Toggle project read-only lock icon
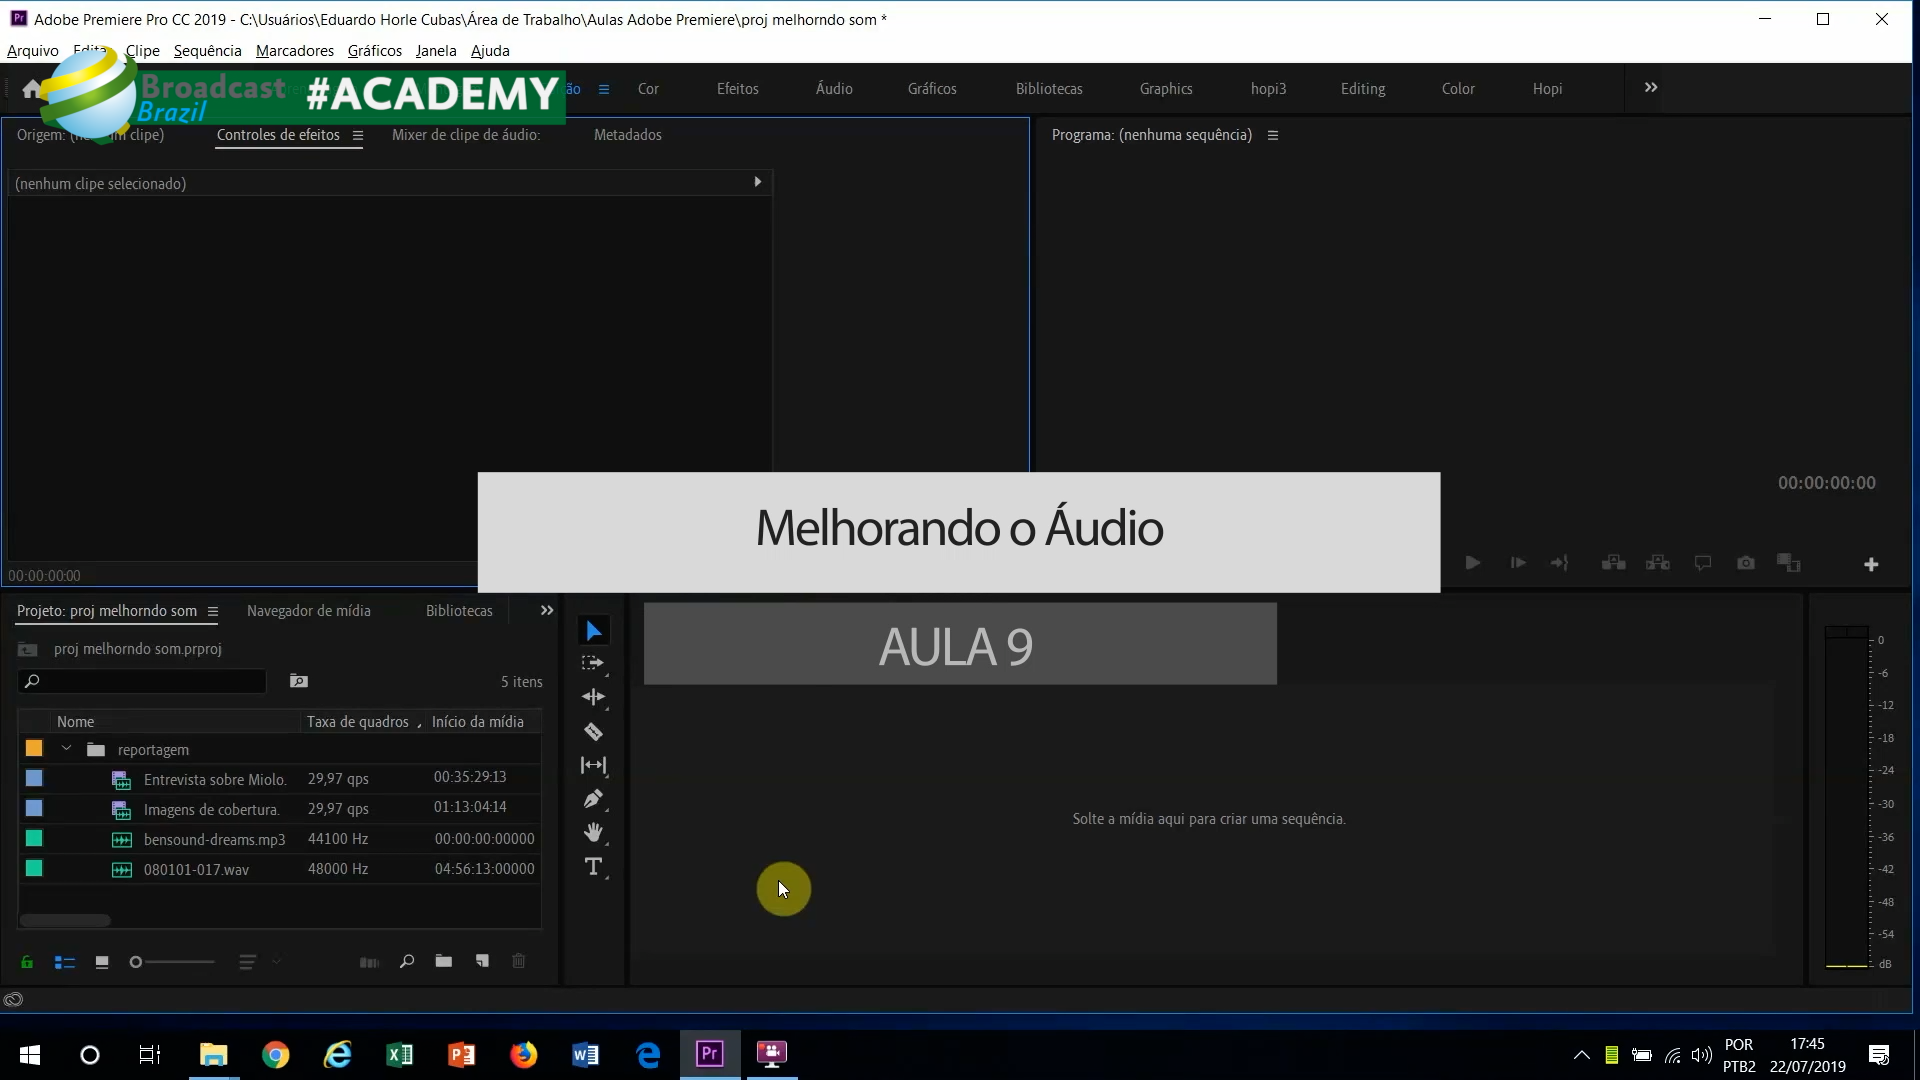The width and height of the screenshot is (1920, 1080). pyautogui.click(x=27, y=962)
